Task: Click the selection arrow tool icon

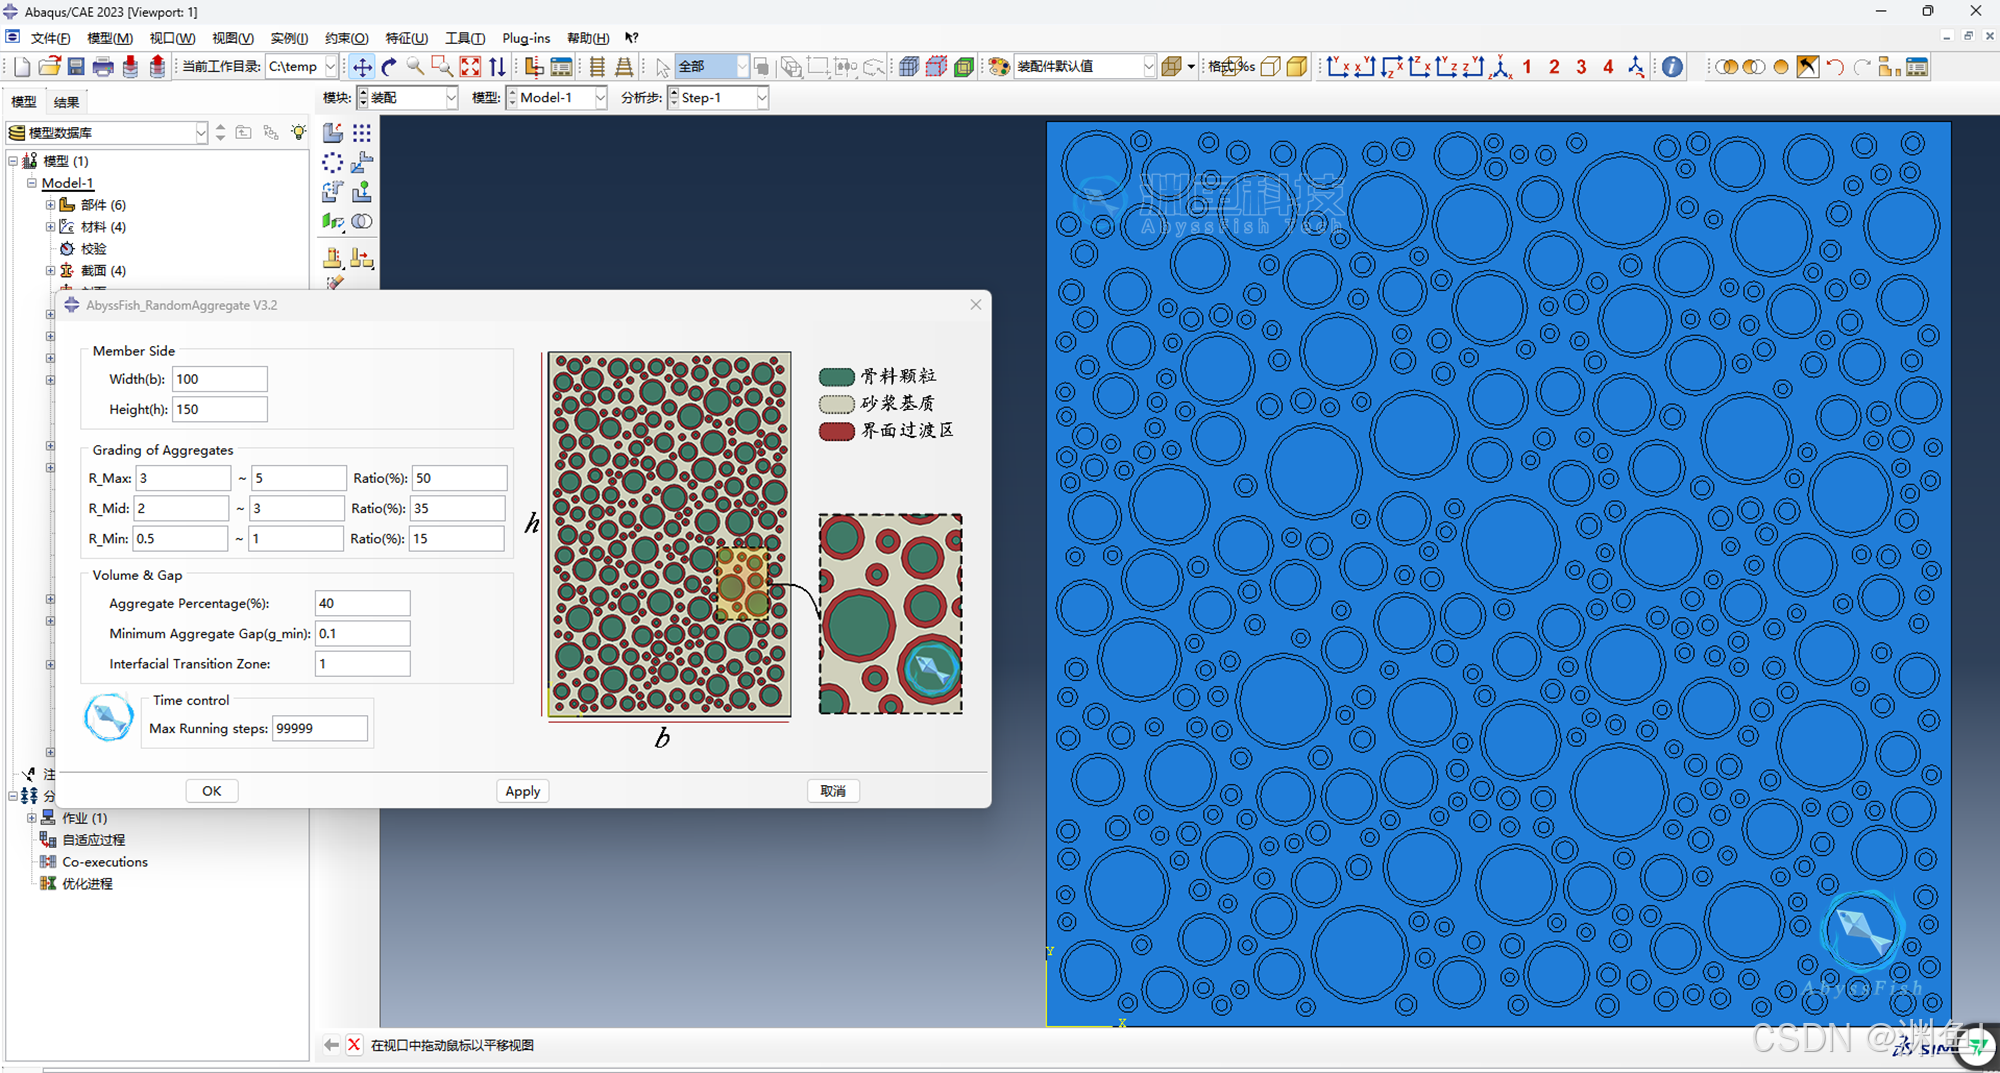Action: [x=662, y=67]
